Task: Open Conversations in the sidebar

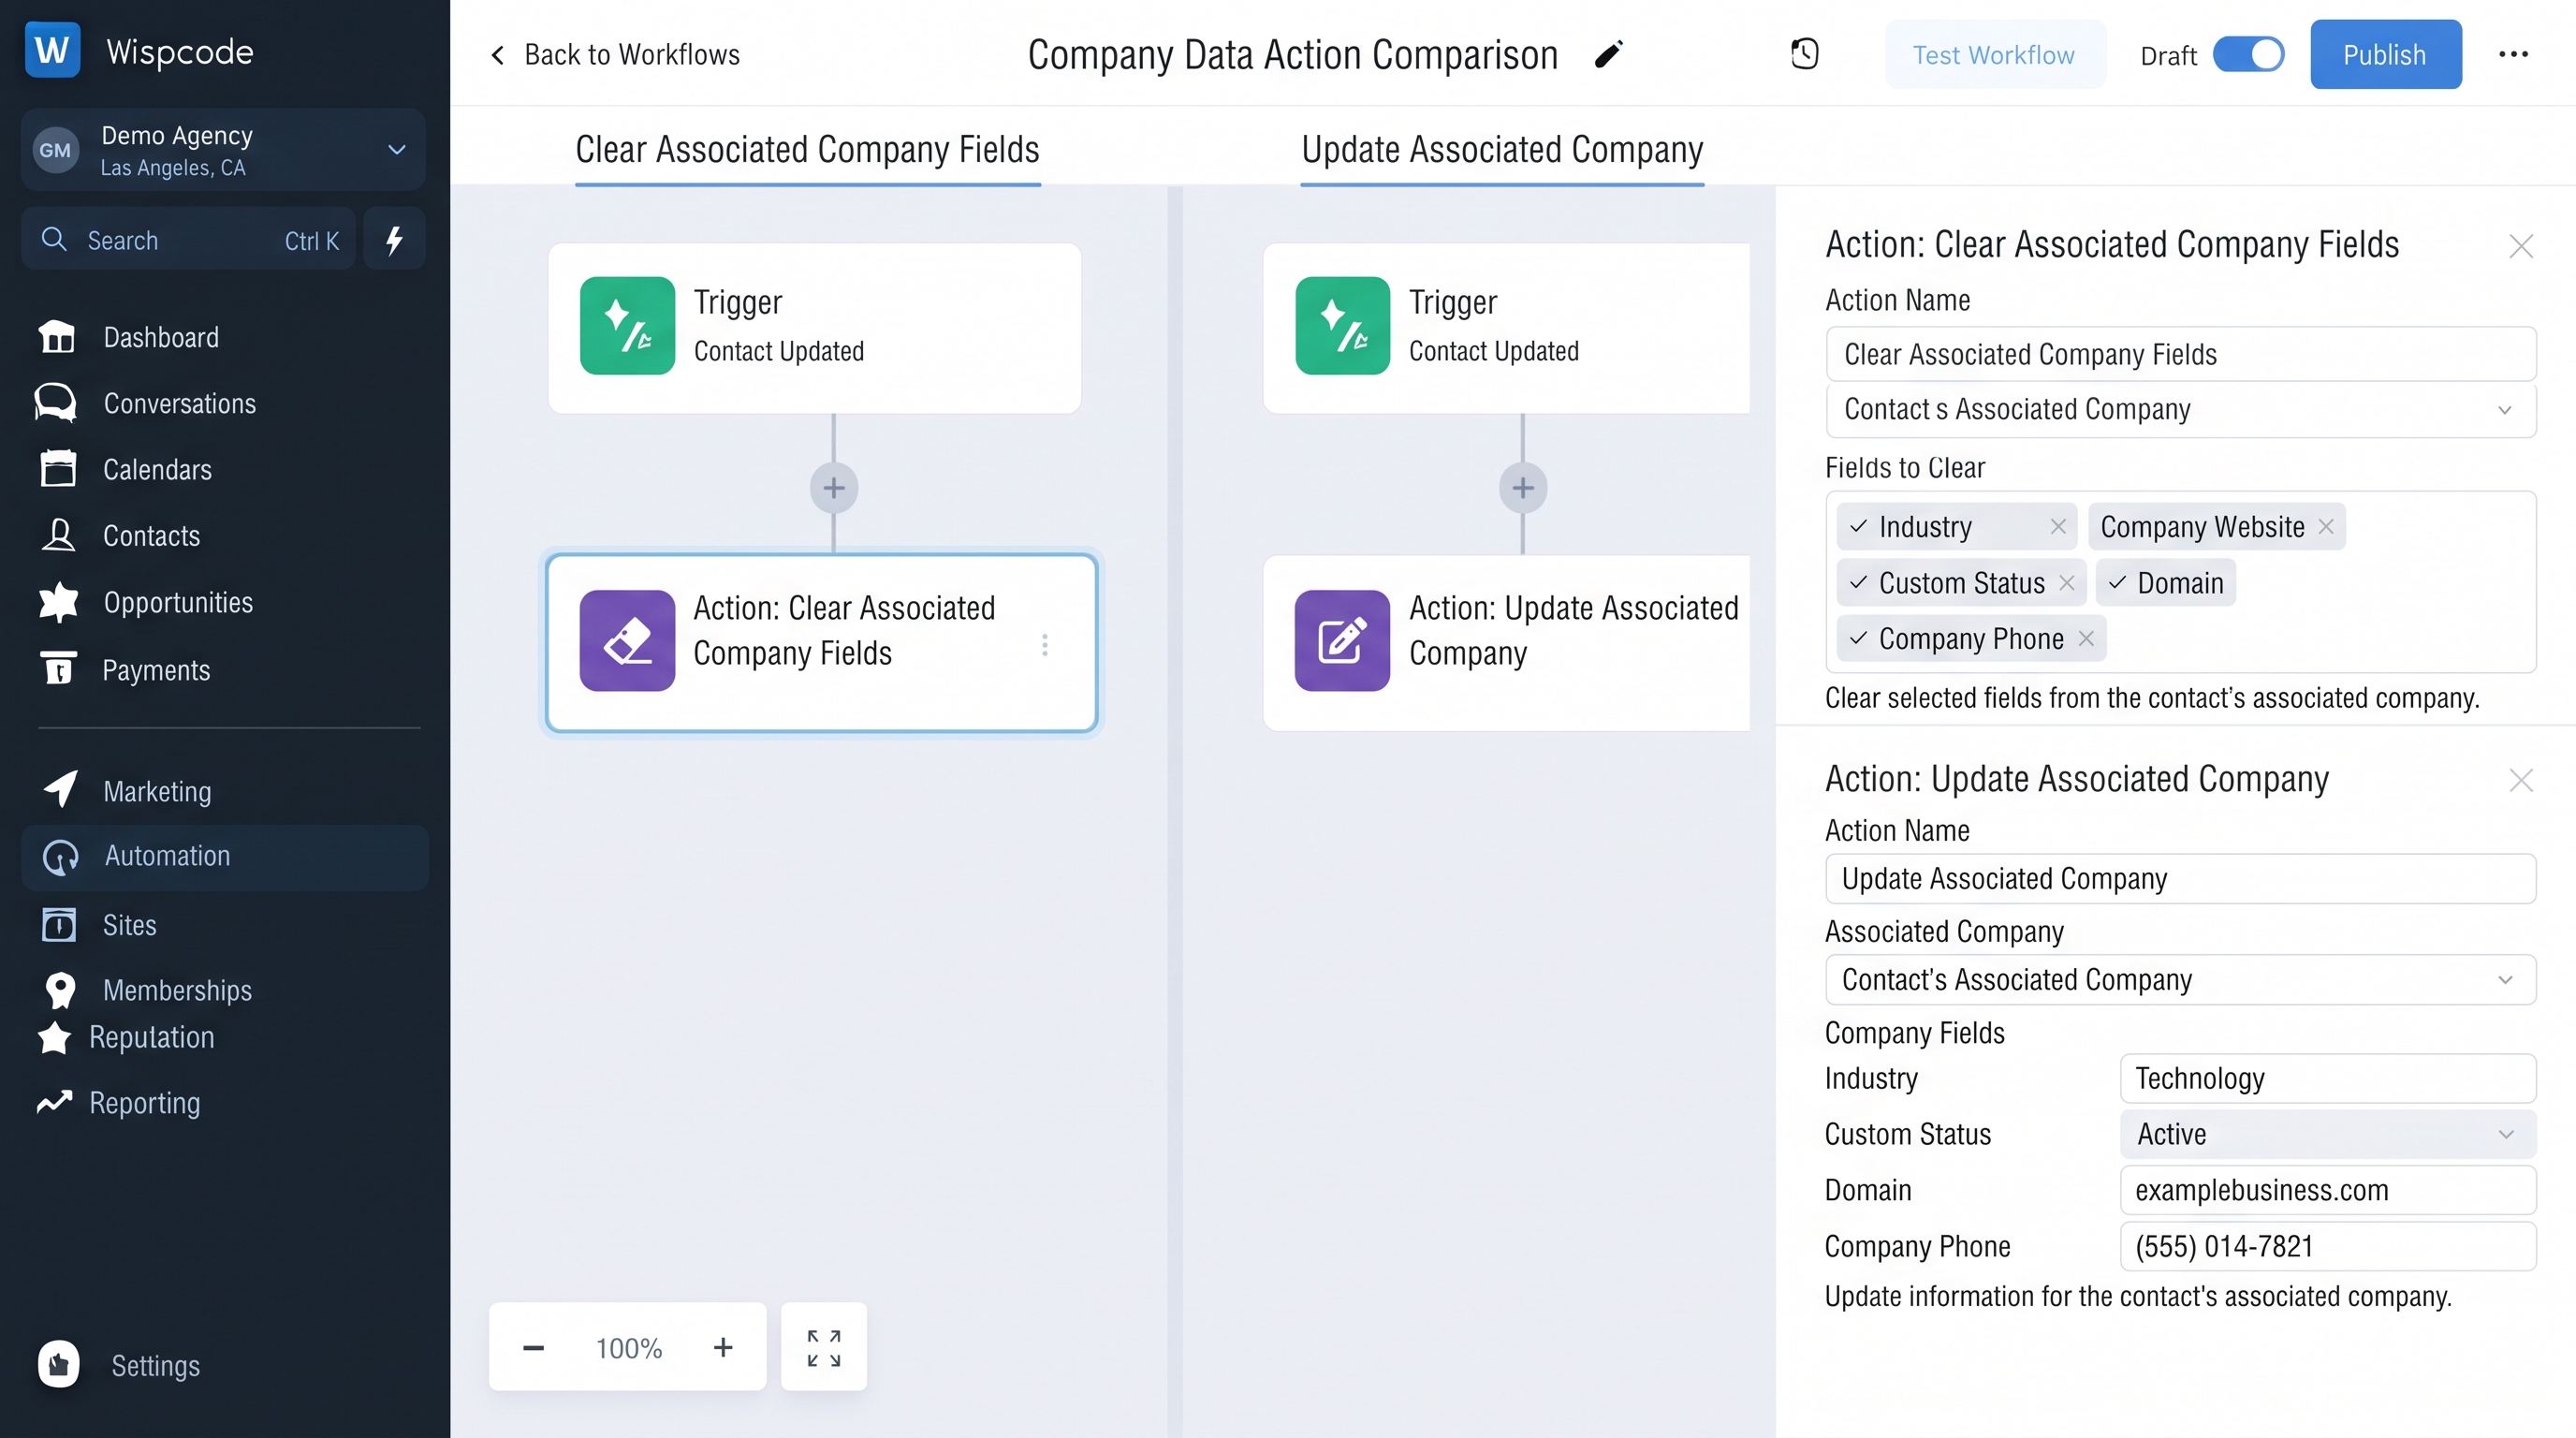Action: [147, 403]
